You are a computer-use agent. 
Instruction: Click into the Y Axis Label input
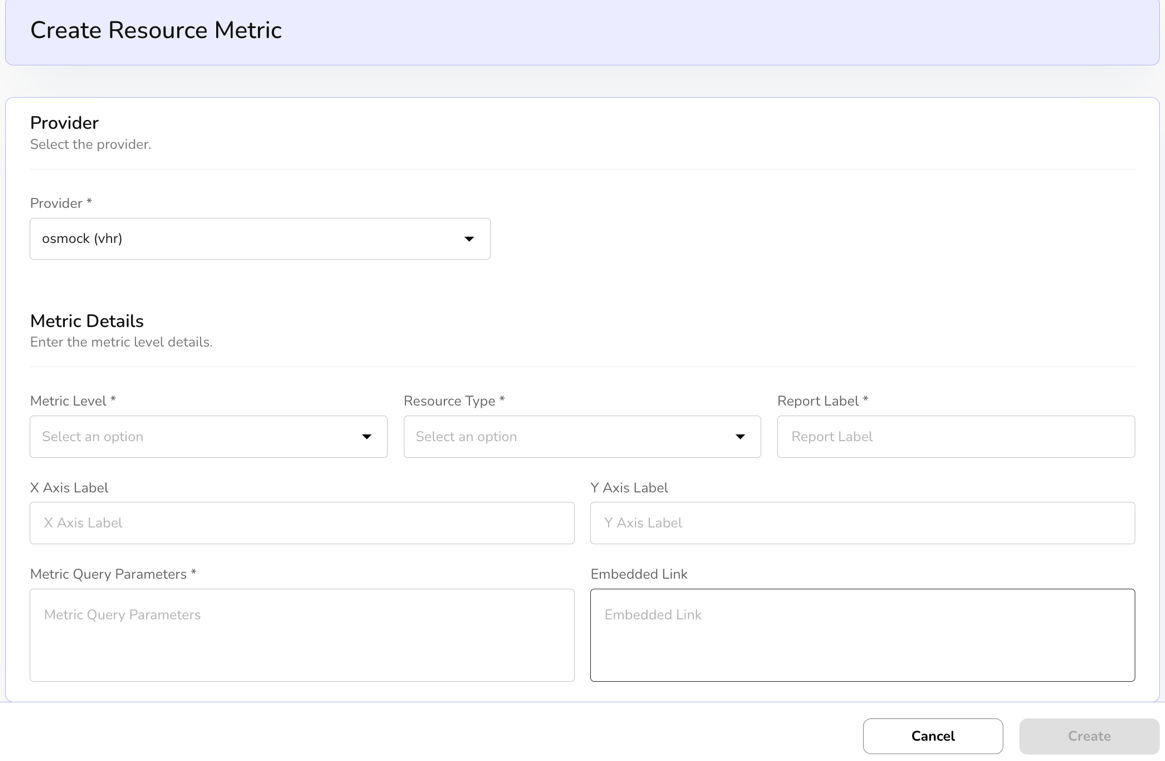862,523
